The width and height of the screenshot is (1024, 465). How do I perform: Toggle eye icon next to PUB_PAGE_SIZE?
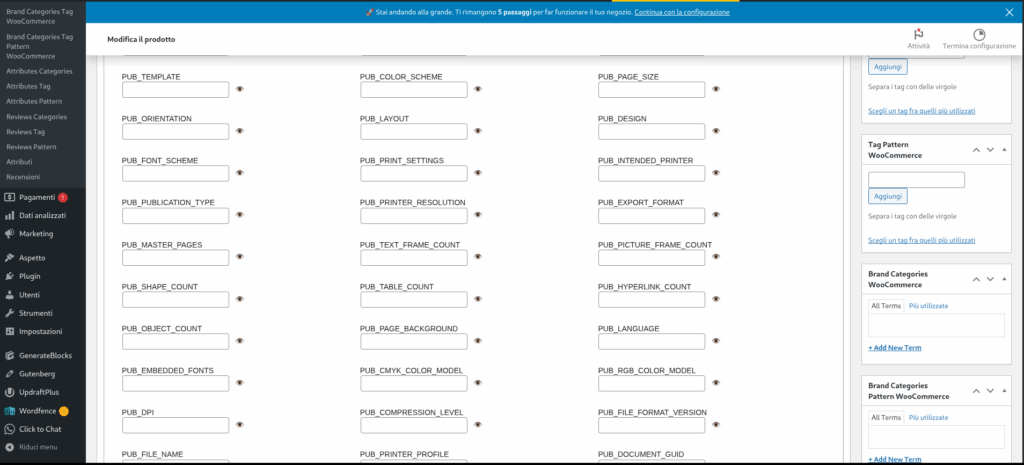point(716,89)
